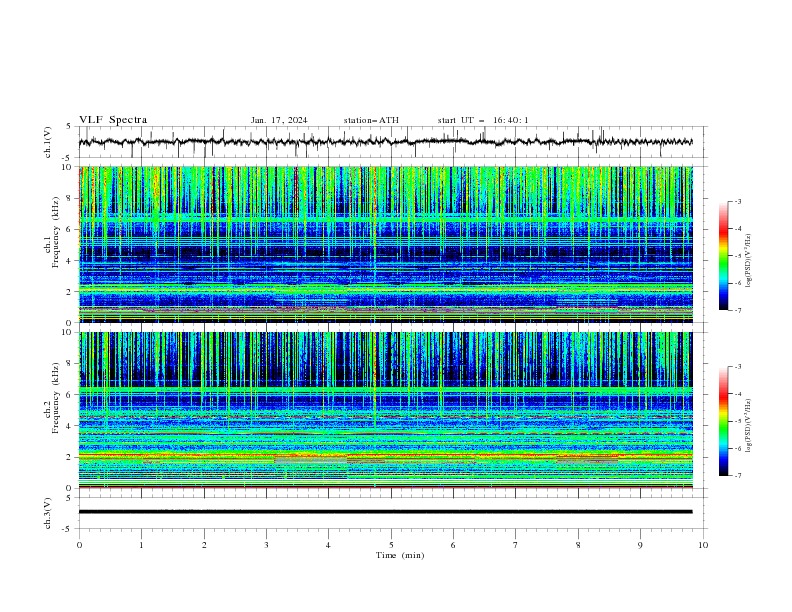Select the "start UT = 16:40: 1" text
Image resolution: width=792 pixels, height=612 pixels.
(483, 120)
